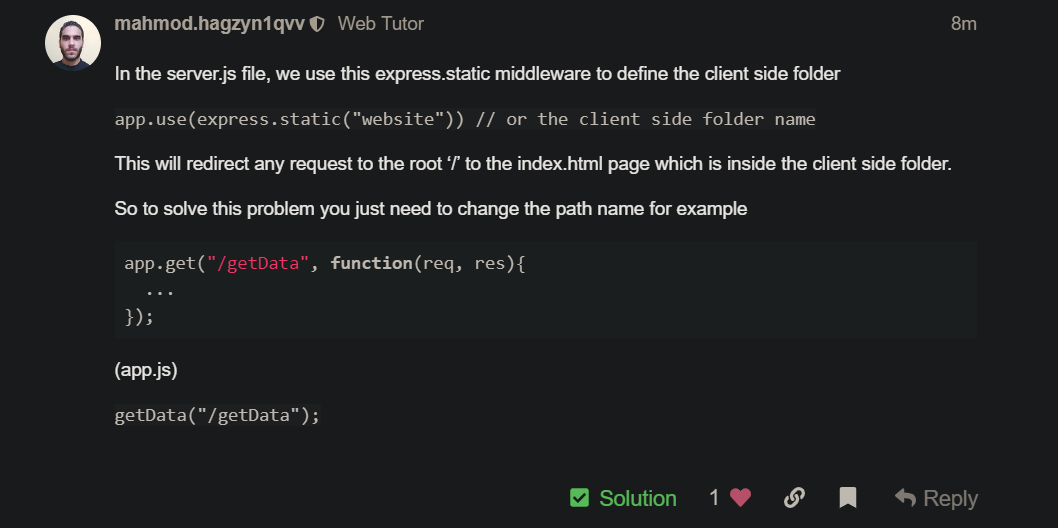
Task: Bookmark this post
Action: click(847, 498)
